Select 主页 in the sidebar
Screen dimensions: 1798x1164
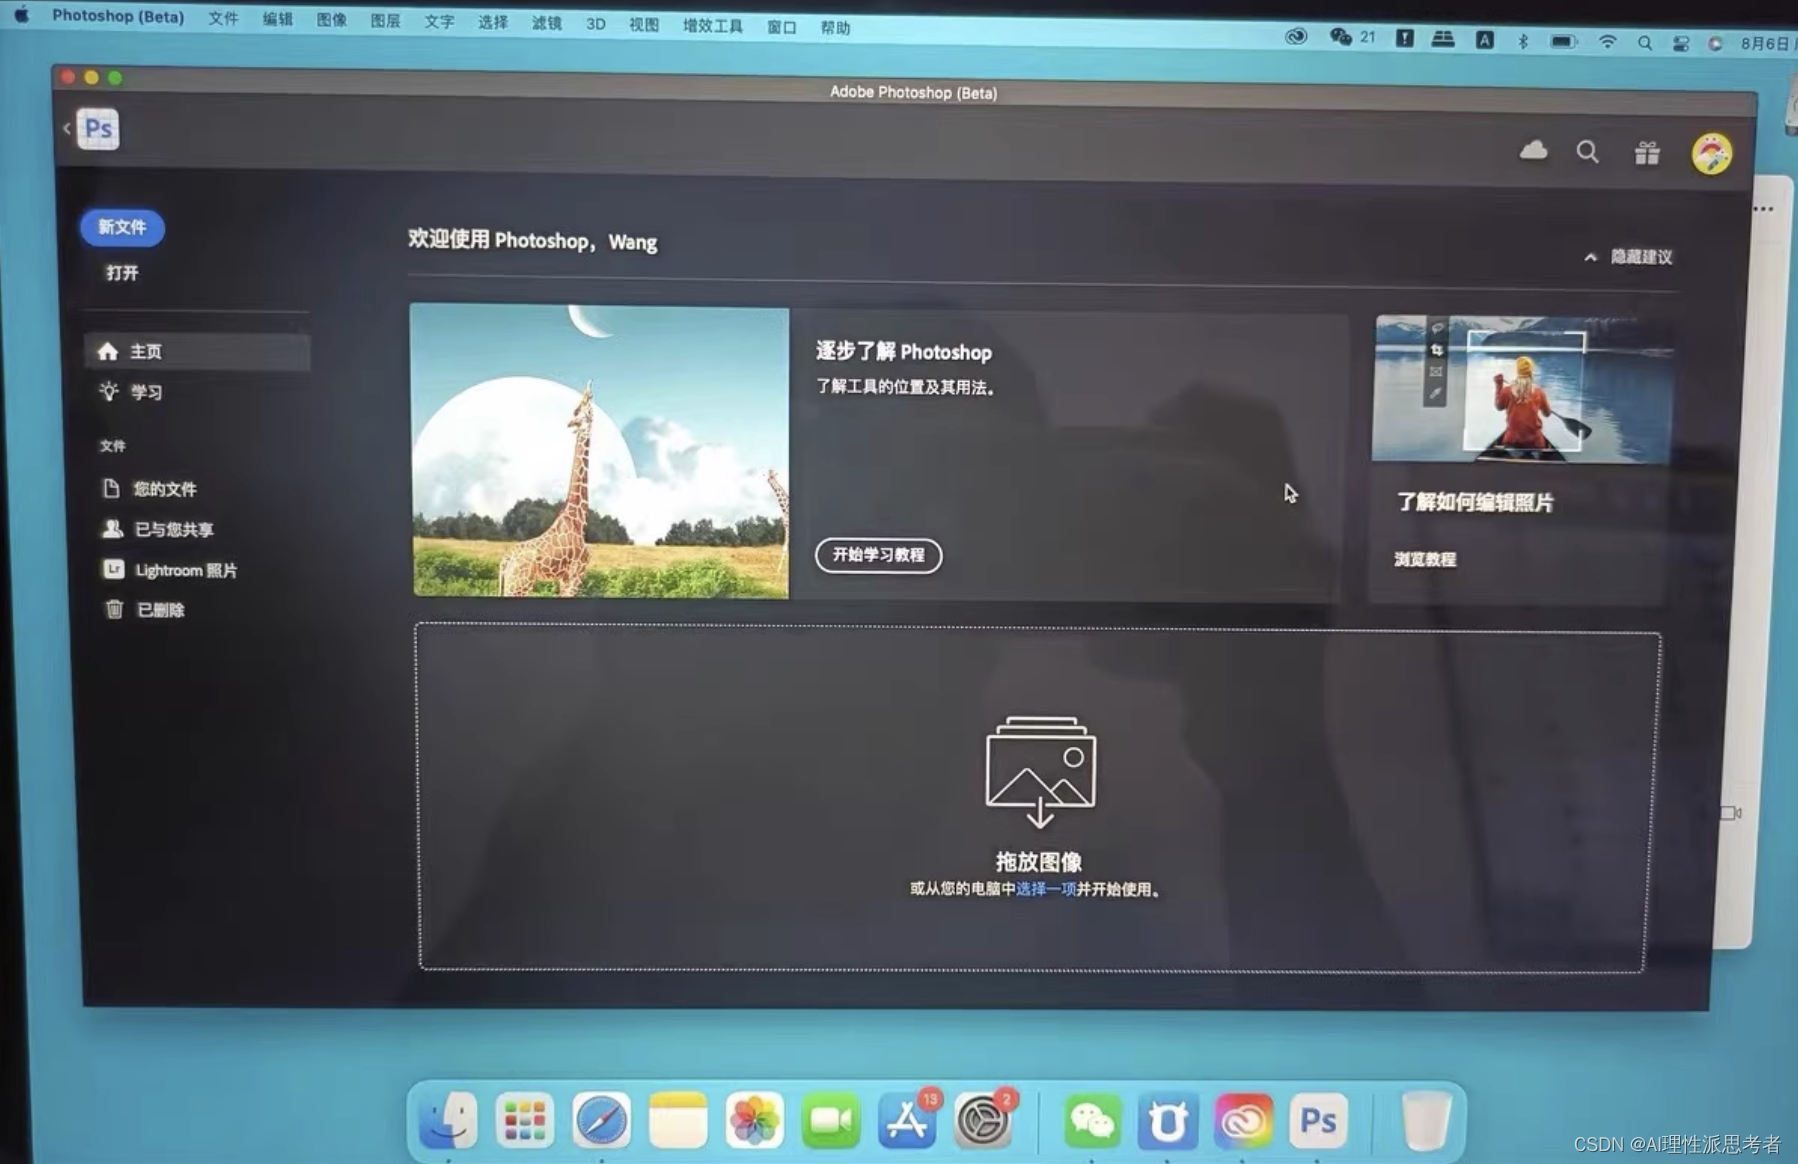pos(197,351)
